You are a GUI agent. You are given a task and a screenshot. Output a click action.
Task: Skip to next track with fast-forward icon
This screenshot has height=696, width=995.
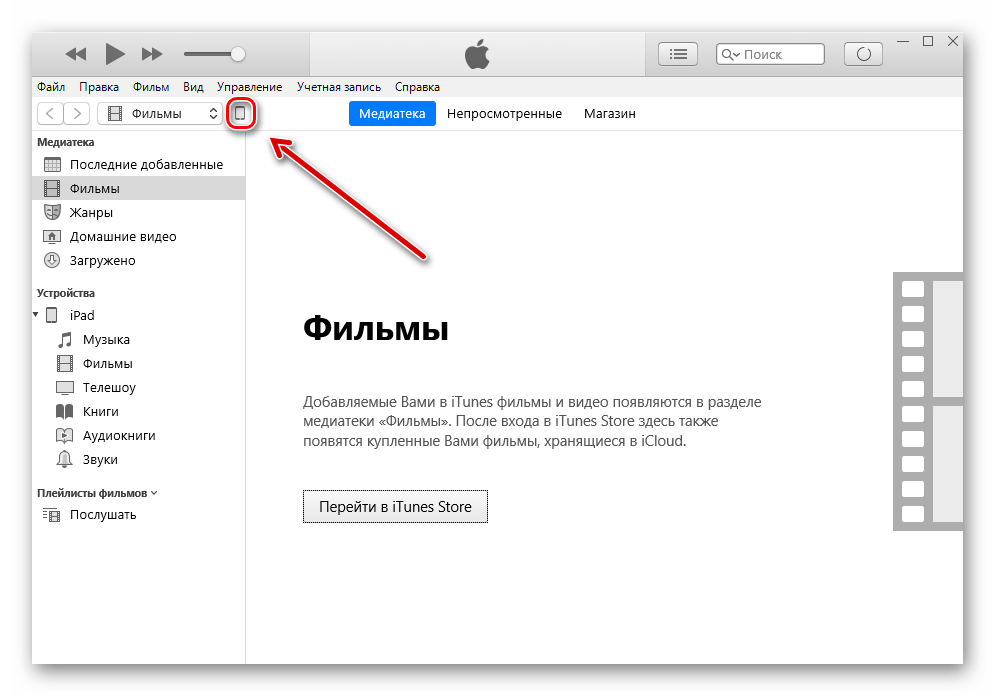click(152, 54)
